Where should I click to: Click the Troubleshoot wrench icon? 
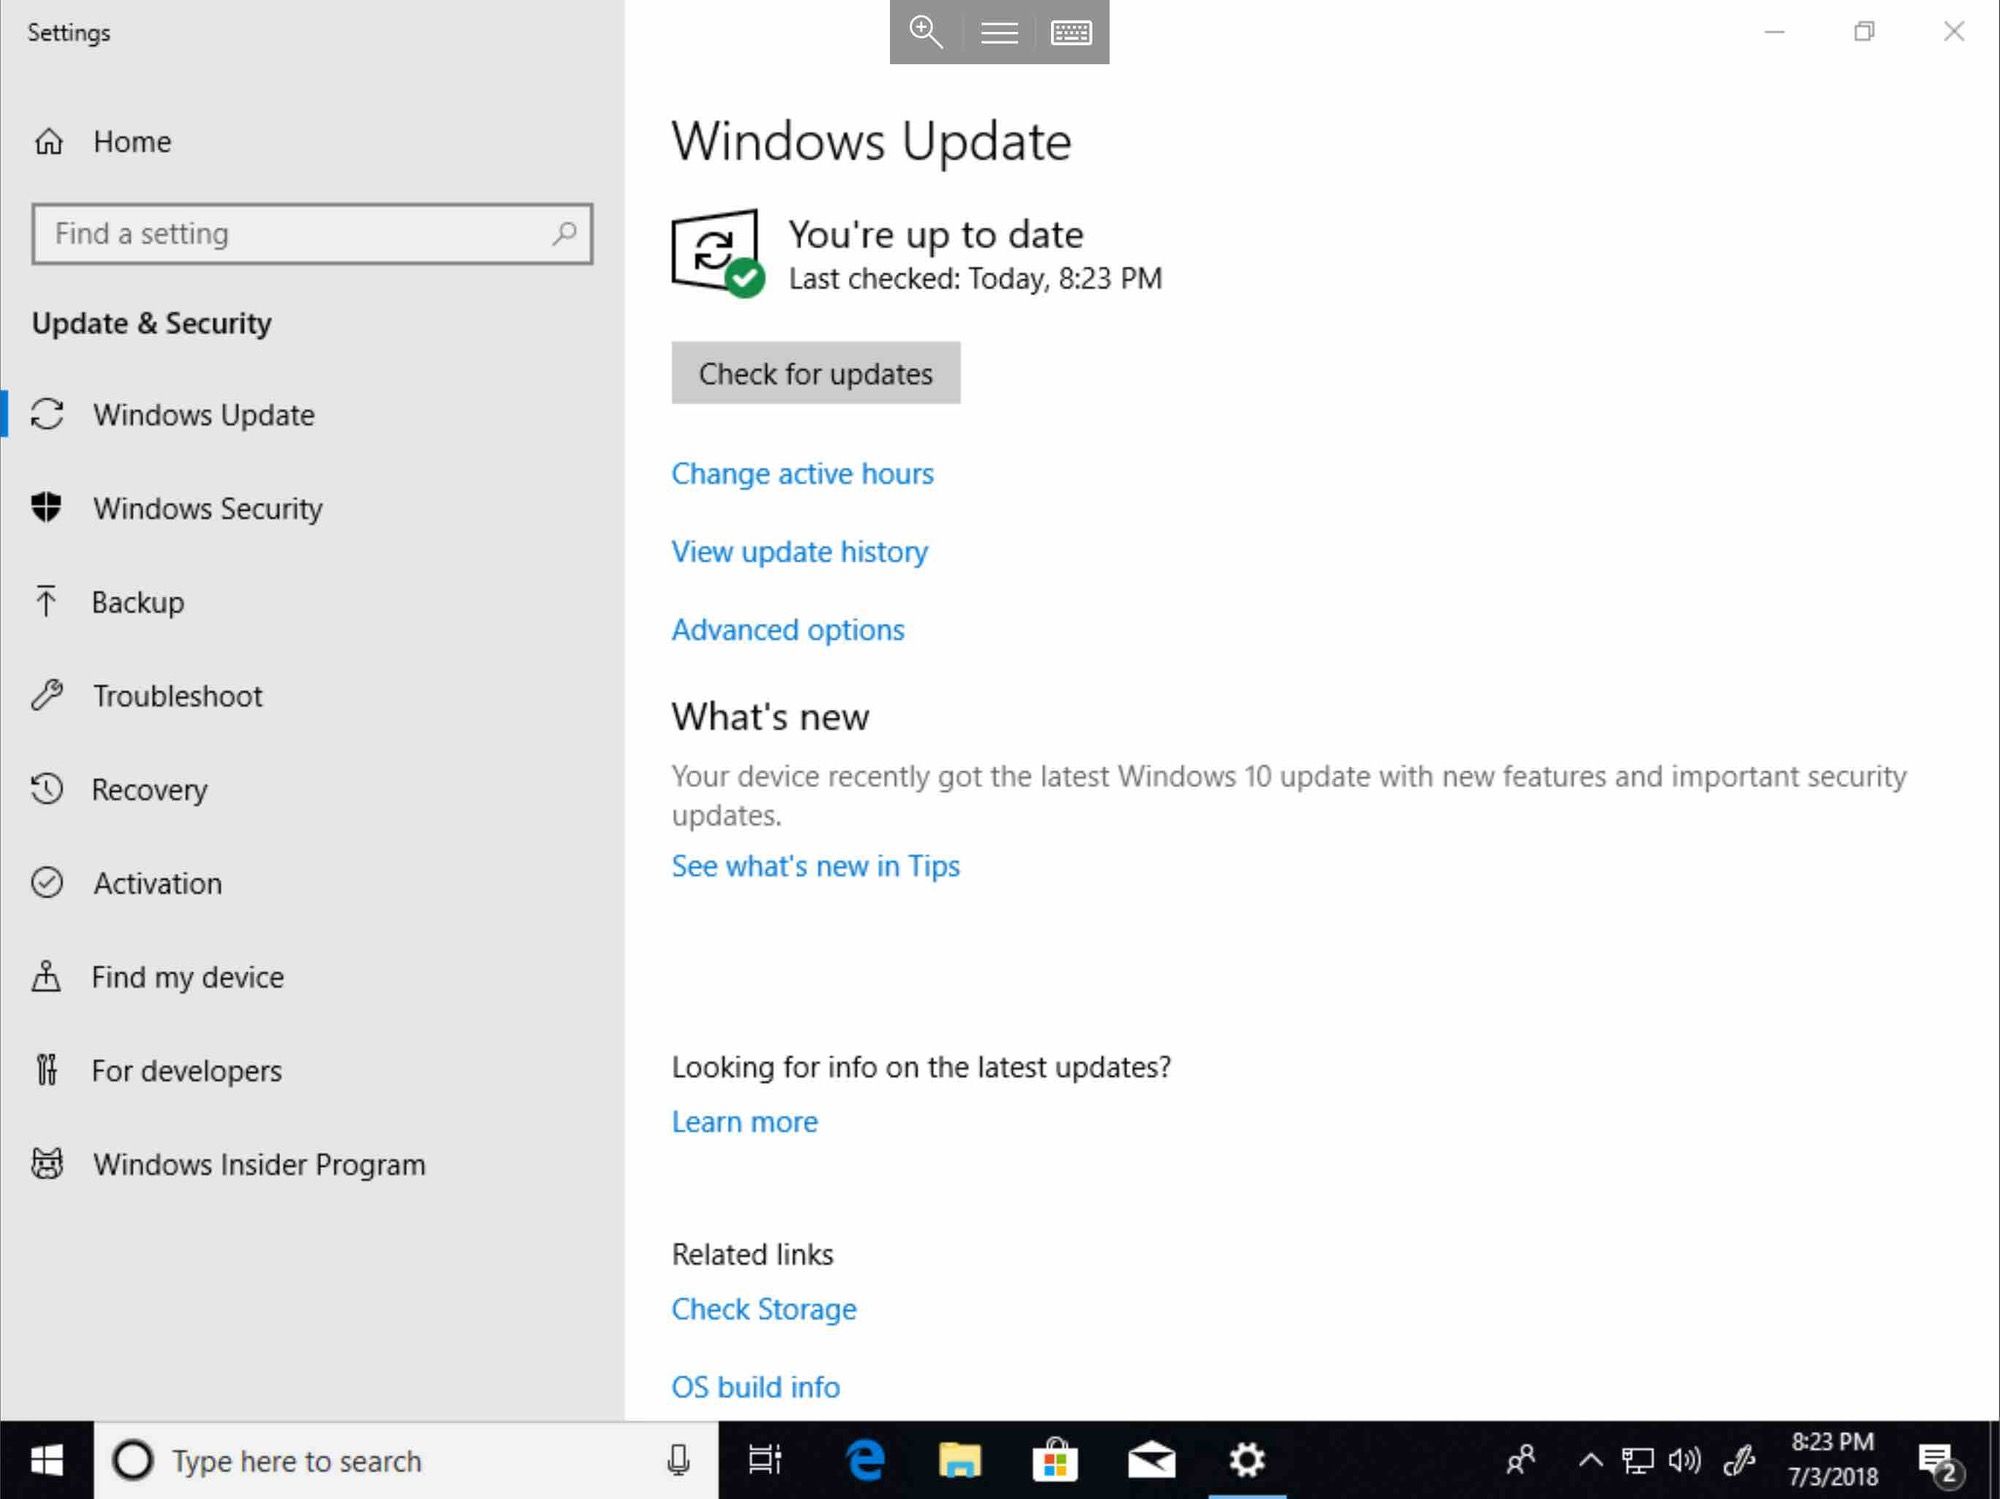pos(47,695)
